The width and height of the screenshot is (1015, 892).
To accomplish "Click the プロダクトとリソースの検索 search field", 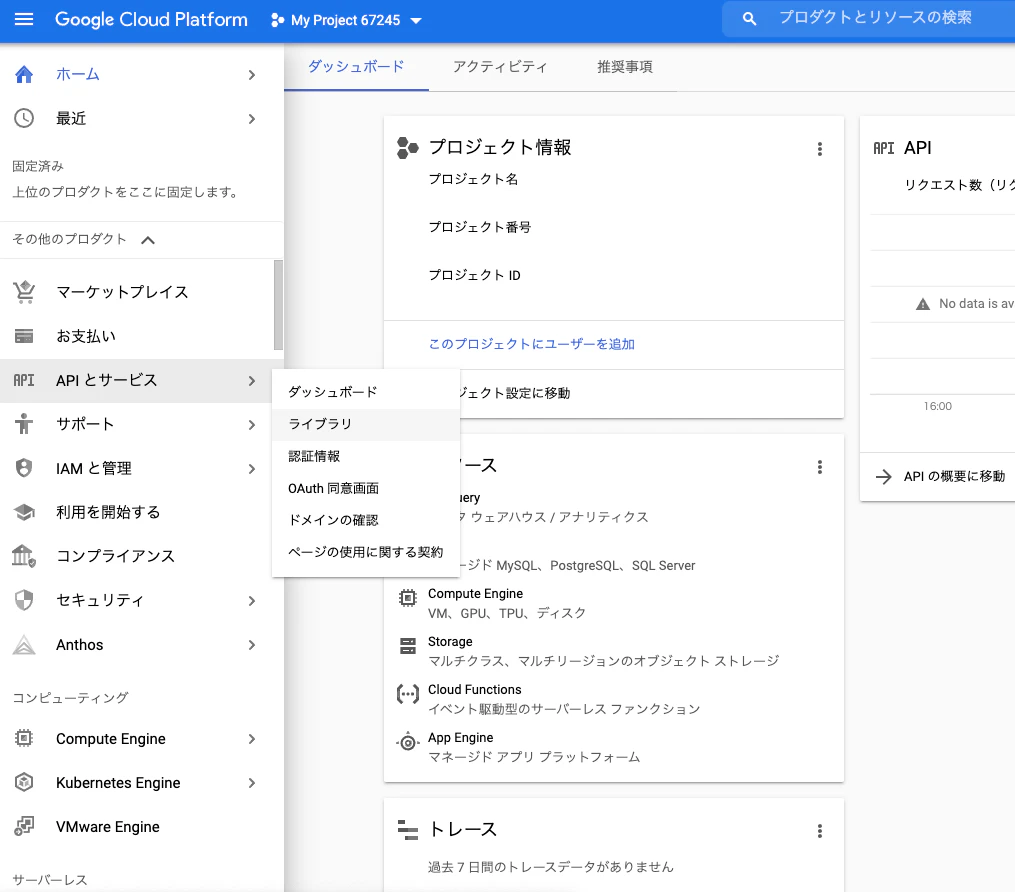I will [875, 18].
